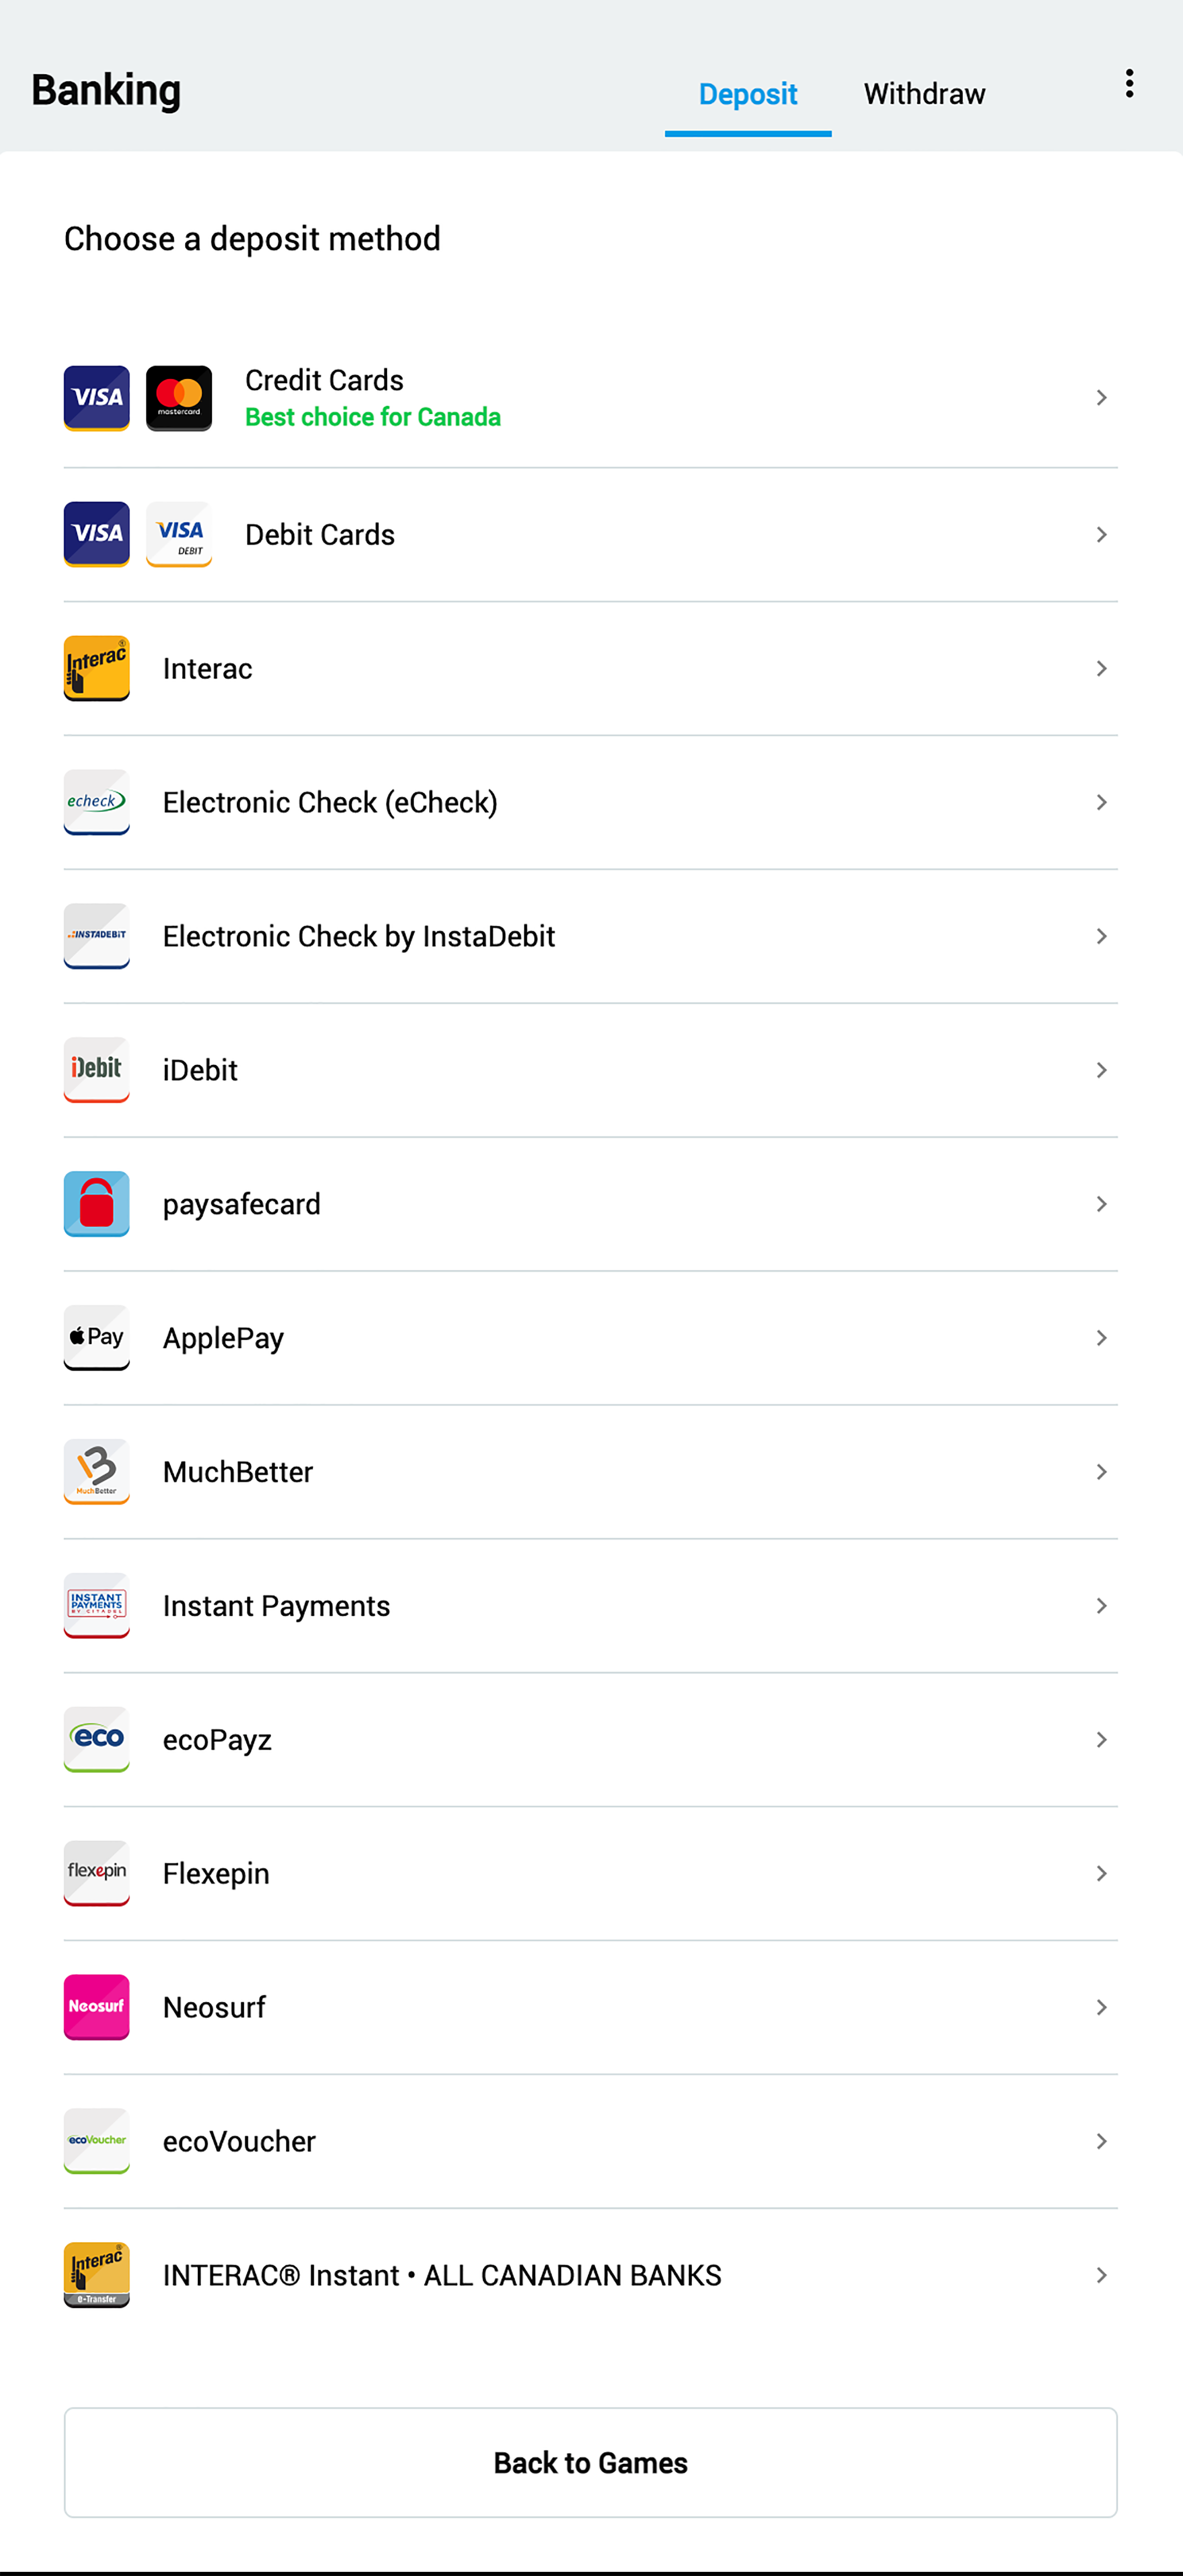The height and width of the screenshot is (2576, 1183).
Task: Expand Instant Payments with its chevron
Action: pos(1101,1605)
